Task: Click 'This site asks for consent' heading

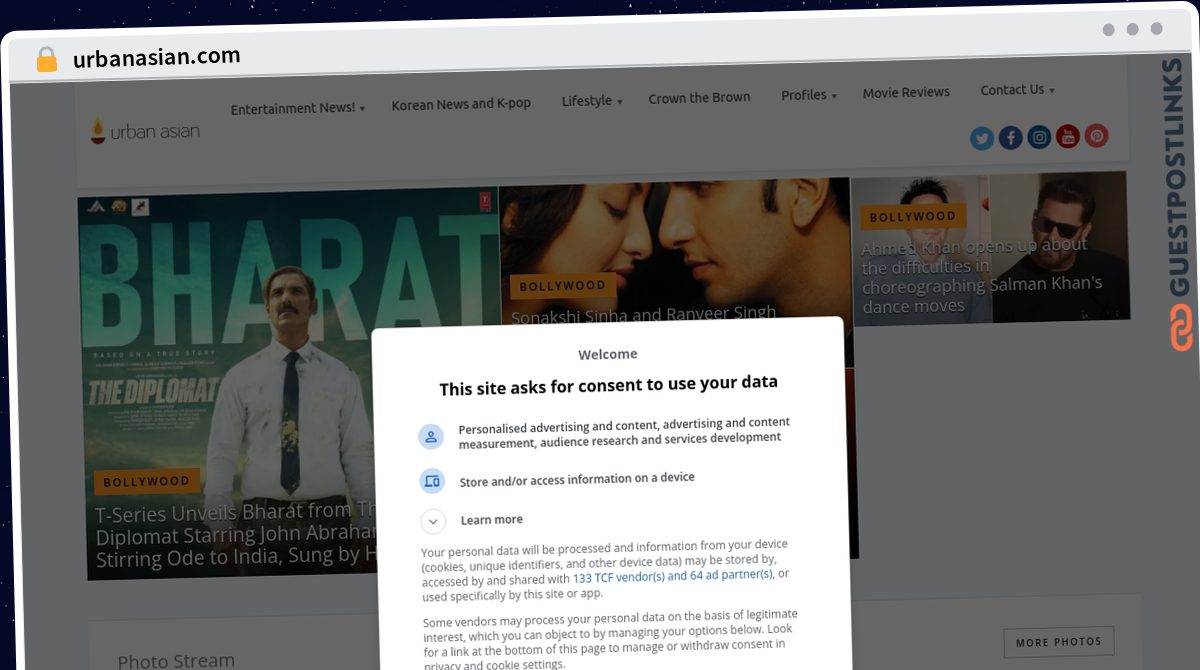Action: click(x=608, y=384)
